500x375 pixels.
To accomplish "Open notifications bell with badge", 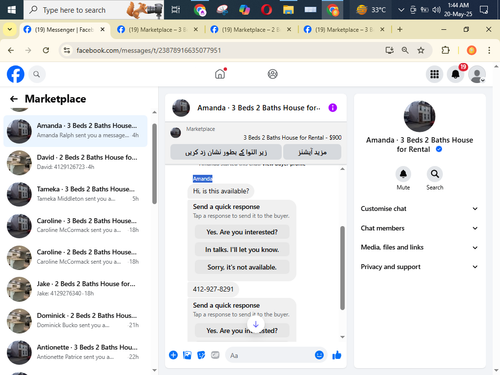I will [x=456, y=74].
